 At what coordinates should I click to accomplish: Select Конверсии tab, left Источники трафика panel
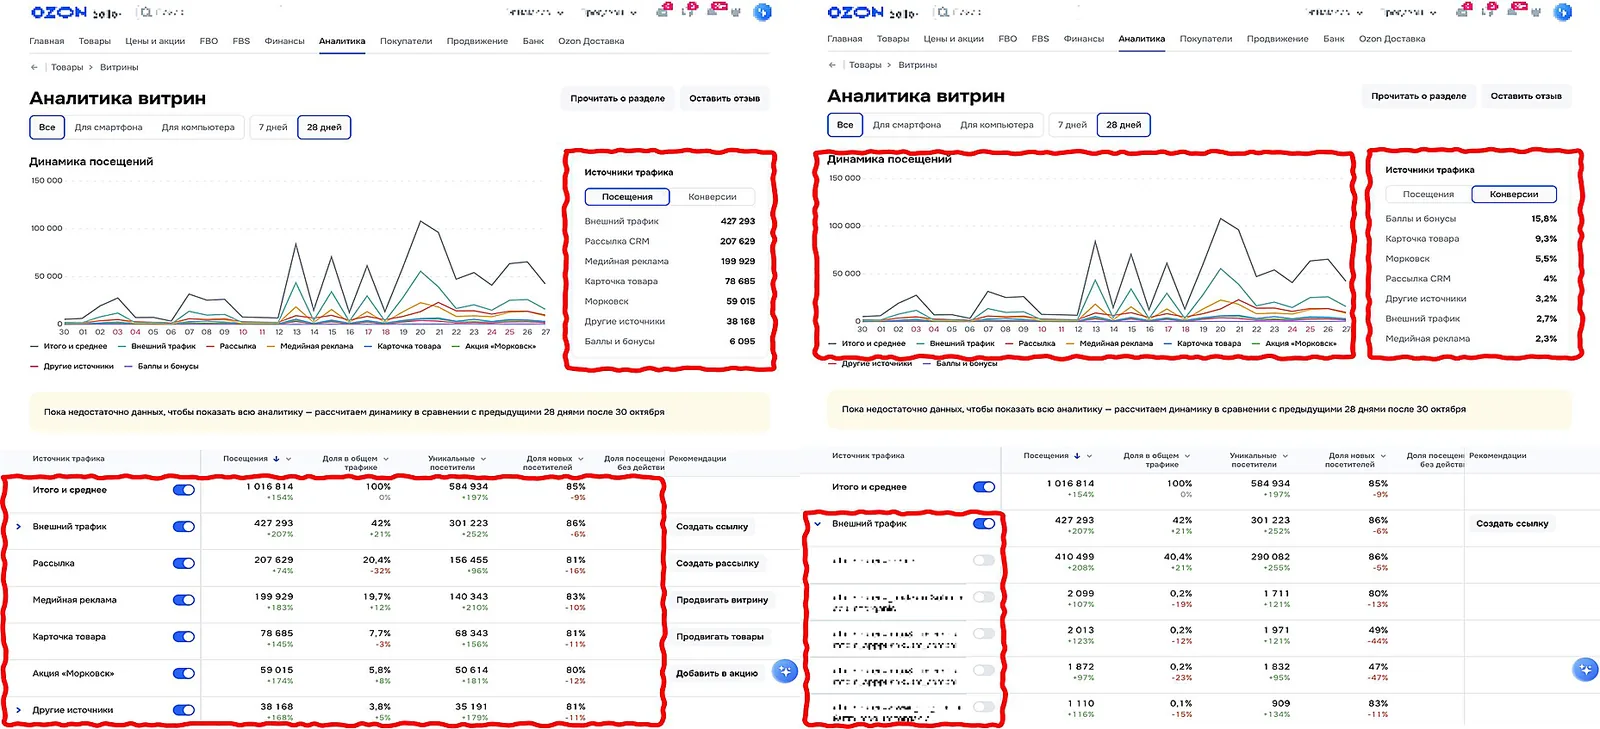[x=712, y=197]
